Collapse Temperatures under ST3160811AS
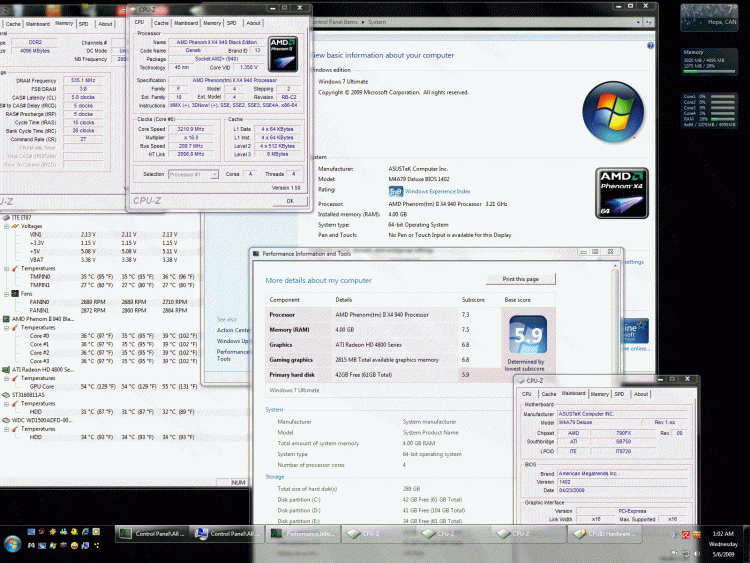750x563 pixels. pos(6,404)
